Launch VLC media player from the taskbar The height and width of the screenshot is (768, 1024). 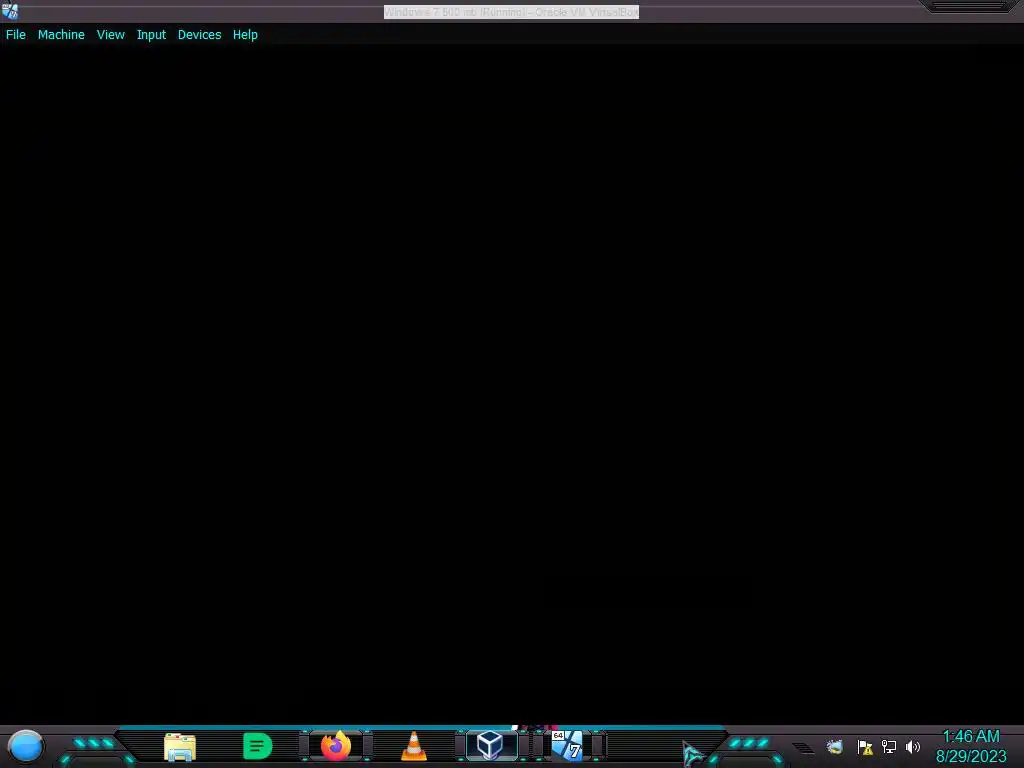[x=413, y=746]
